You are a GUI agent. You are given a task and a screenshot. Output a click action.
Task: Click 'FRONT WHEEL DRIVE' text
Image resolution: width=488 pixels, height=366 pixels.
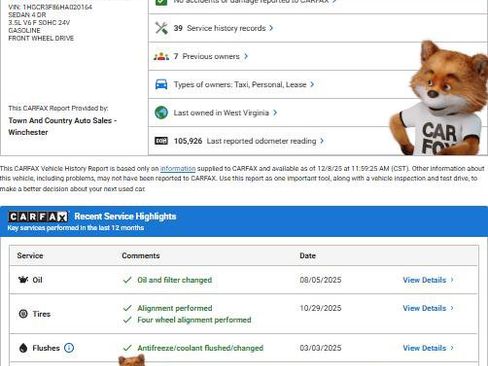pyautogui.click(x=41, y=38)
